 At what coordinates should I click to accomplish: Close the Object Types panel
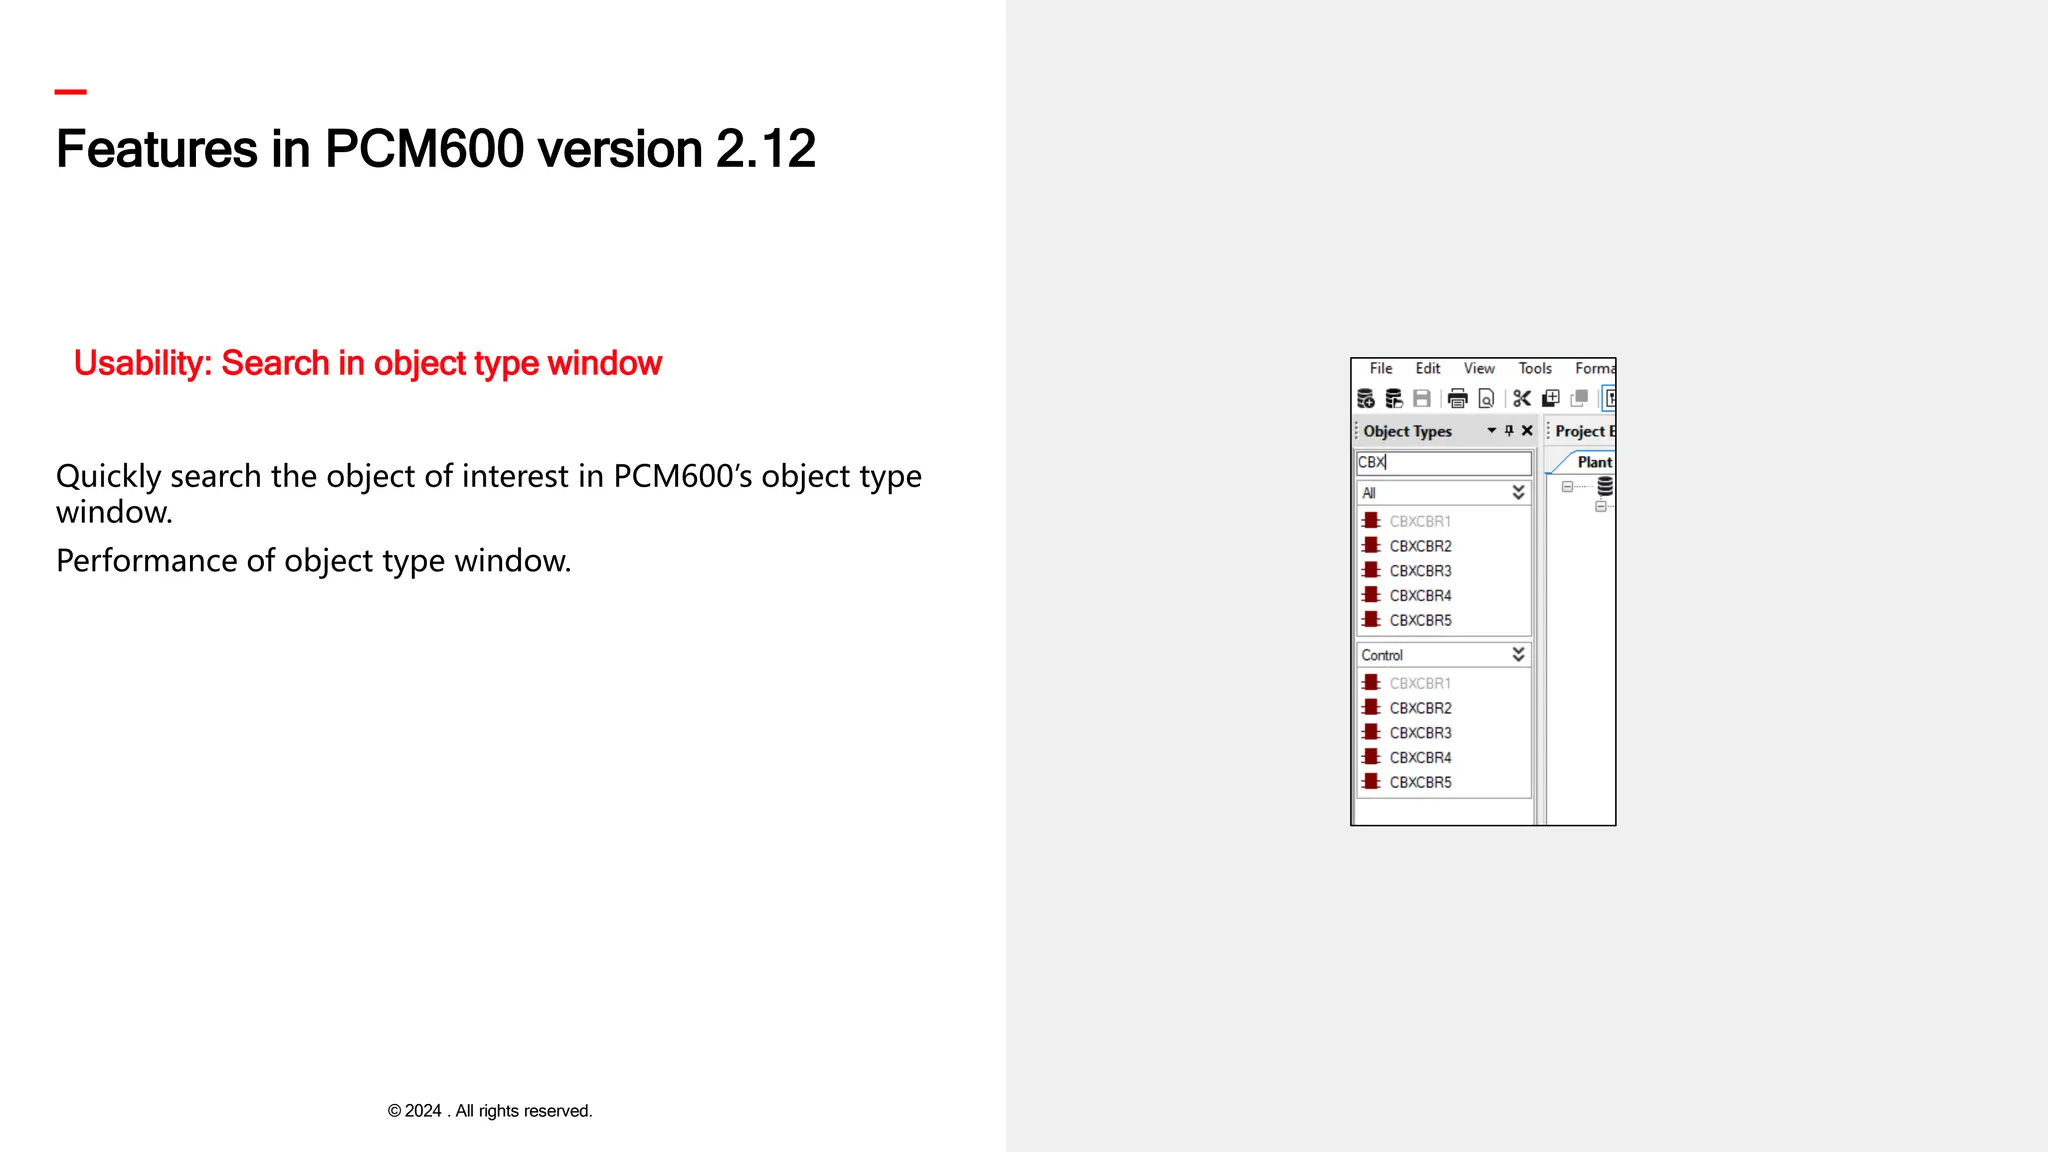[x=1527, y=431]
